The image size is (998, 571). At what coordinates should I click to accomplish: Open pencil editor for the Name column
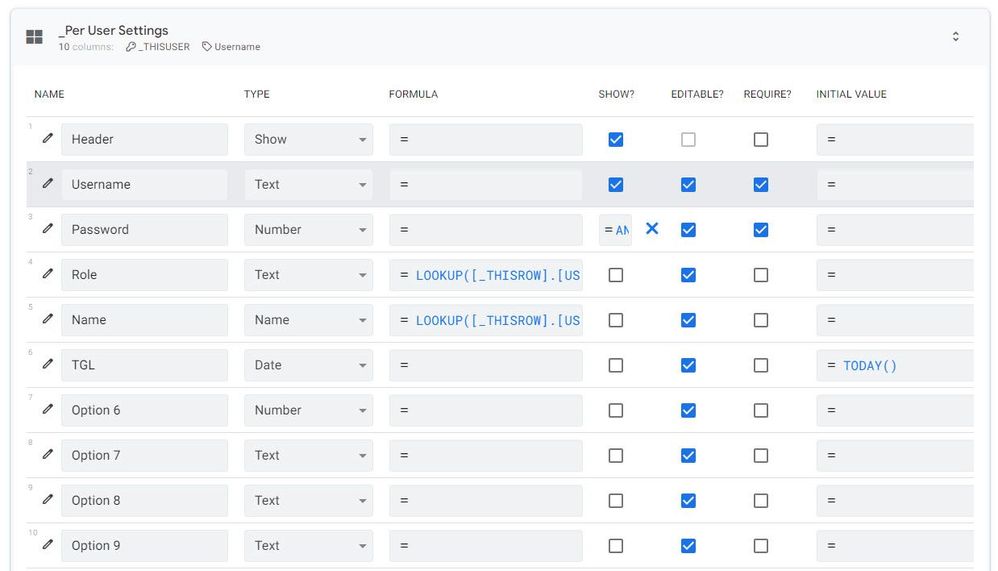click(48, 319)
